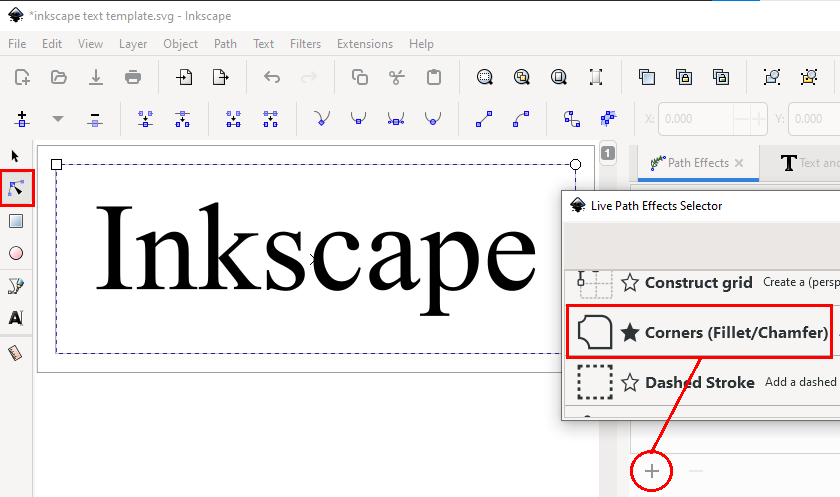Open the Layer menu

(133, 44)
